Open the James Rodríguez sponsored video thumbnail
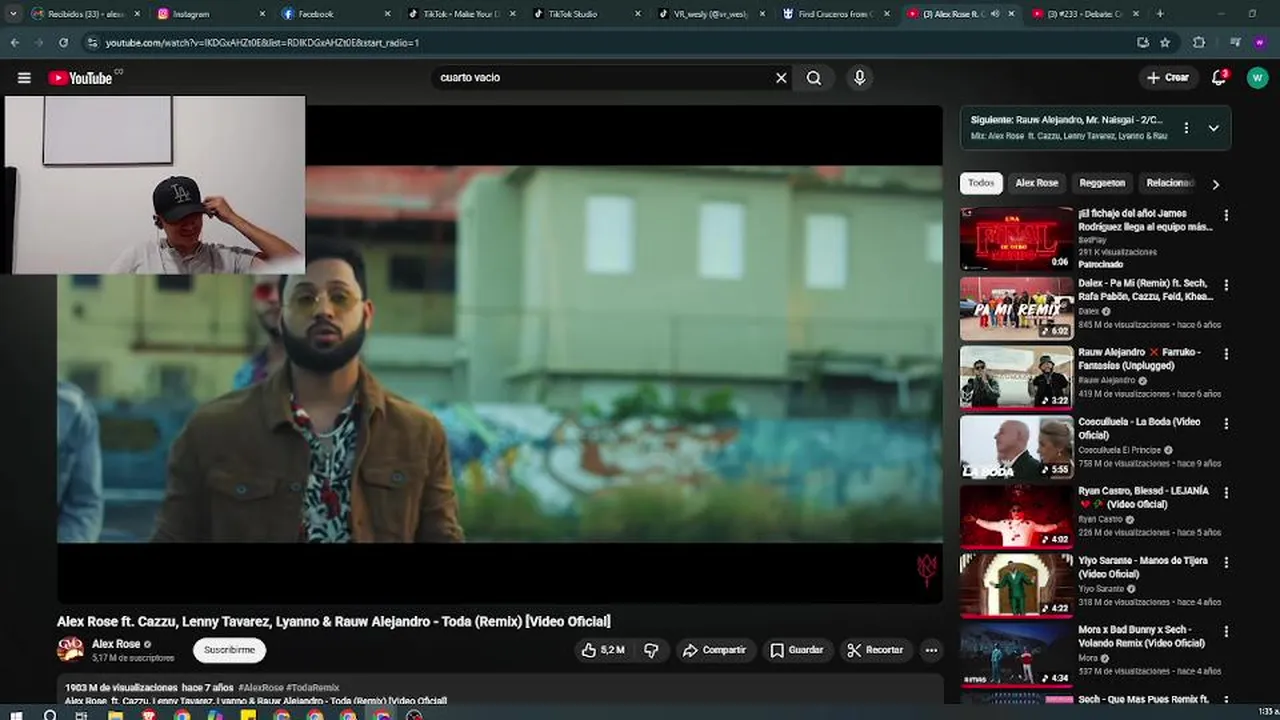The image size is (1280, 720). [1016, 239]
